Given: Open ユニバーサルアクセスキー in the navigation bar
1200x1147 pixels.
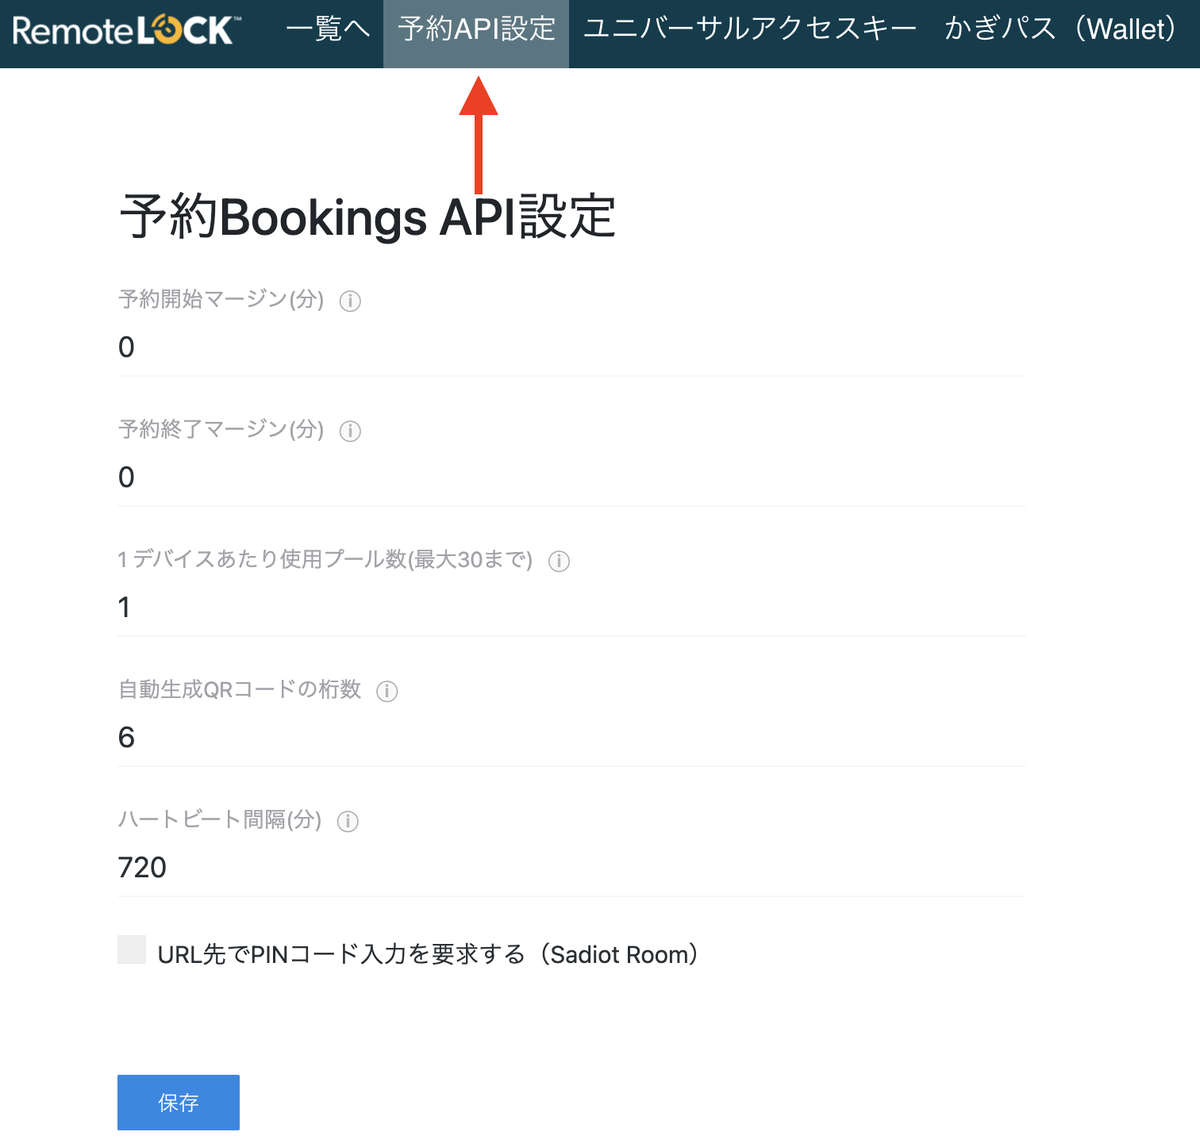Looking at the screenshot, I should (x=750, y=29).
